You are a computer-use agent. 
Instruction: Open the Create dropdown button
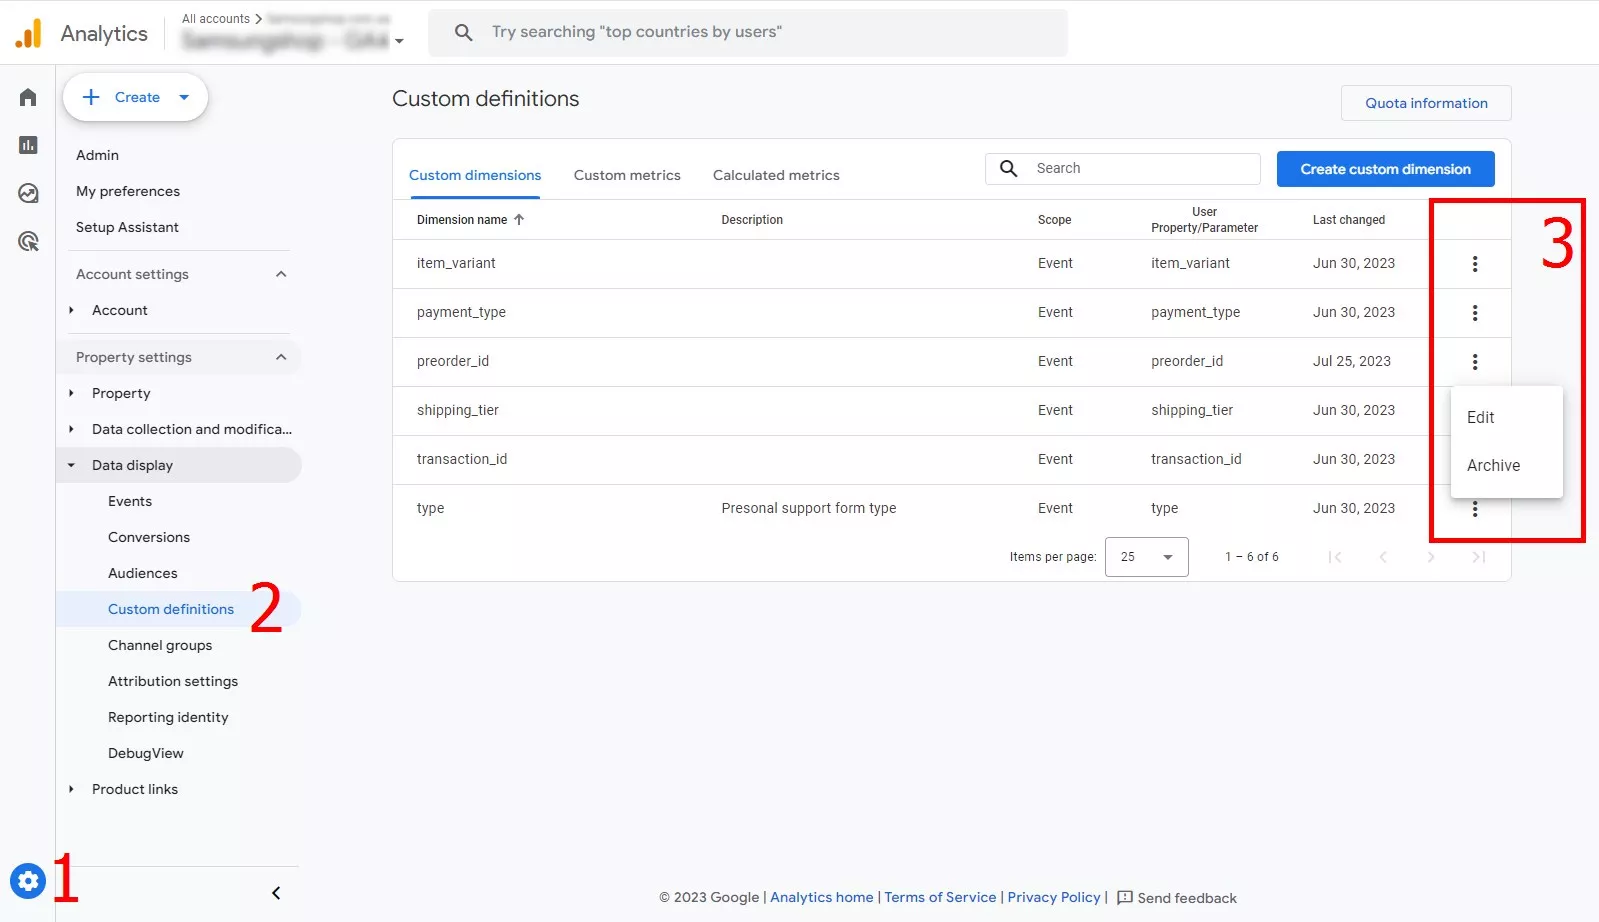(135, 97)
